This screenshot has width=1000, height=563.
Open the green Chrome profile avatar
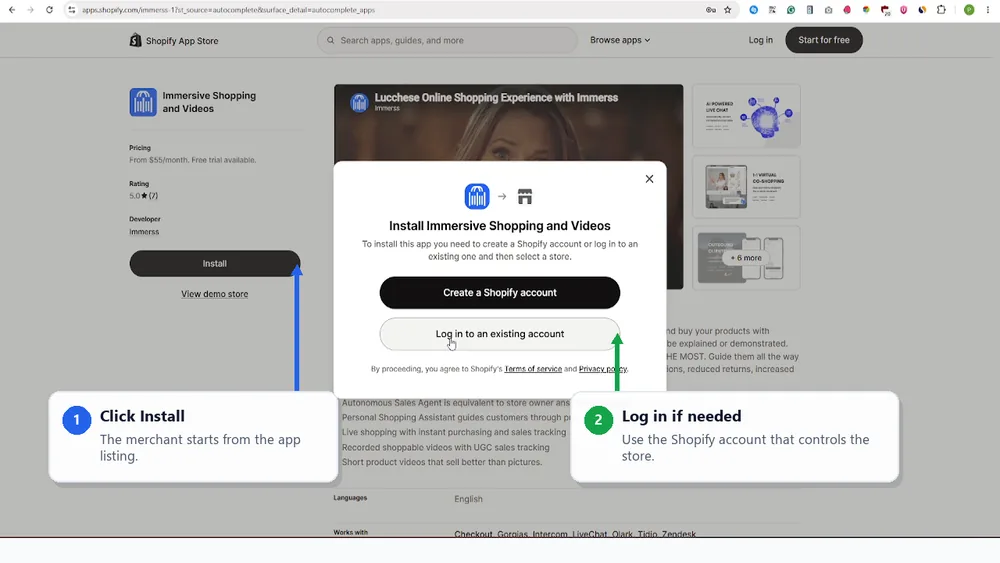click(x=969, y=10)
